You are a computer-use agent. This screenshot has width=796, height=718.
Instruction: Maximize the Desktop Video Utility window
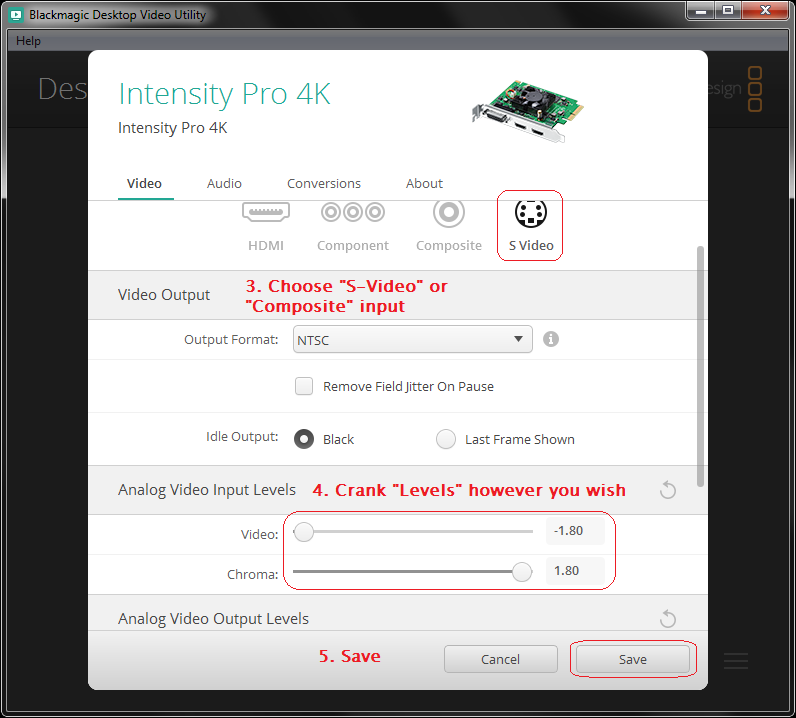tap(728, 11)
